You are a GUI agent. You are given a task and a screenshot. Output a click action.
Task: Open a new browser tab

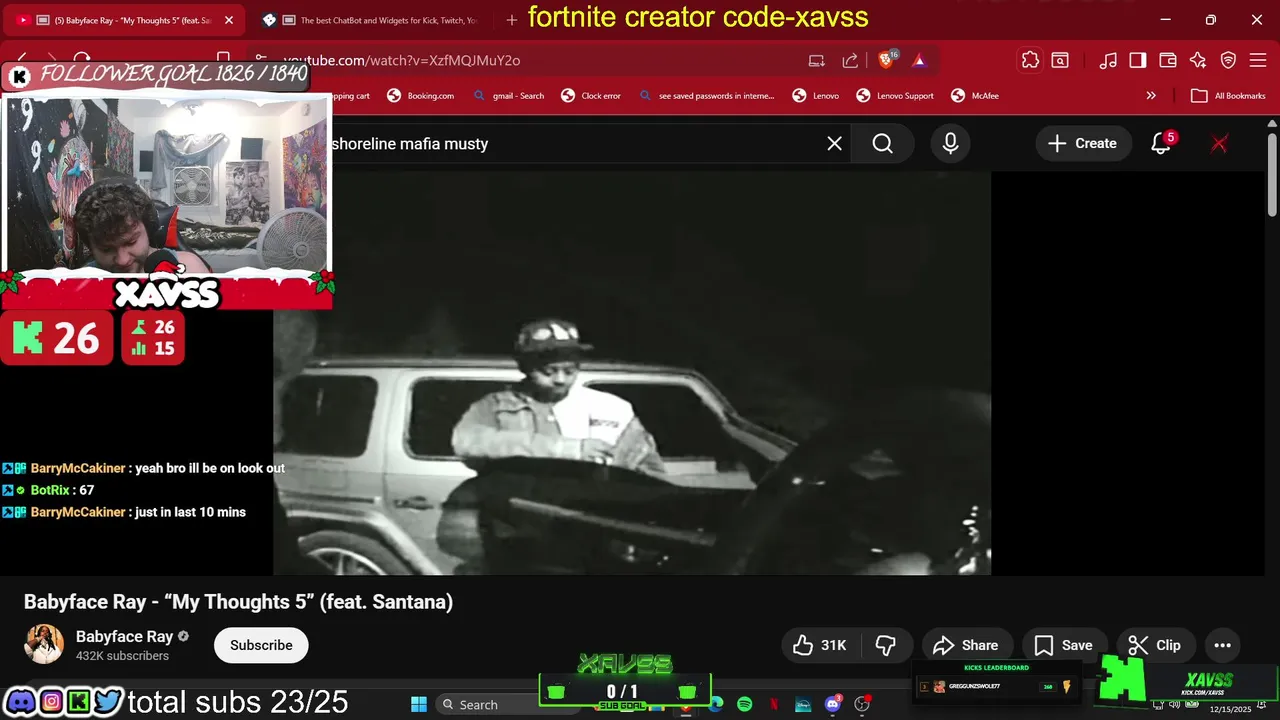tap(512, 20)
